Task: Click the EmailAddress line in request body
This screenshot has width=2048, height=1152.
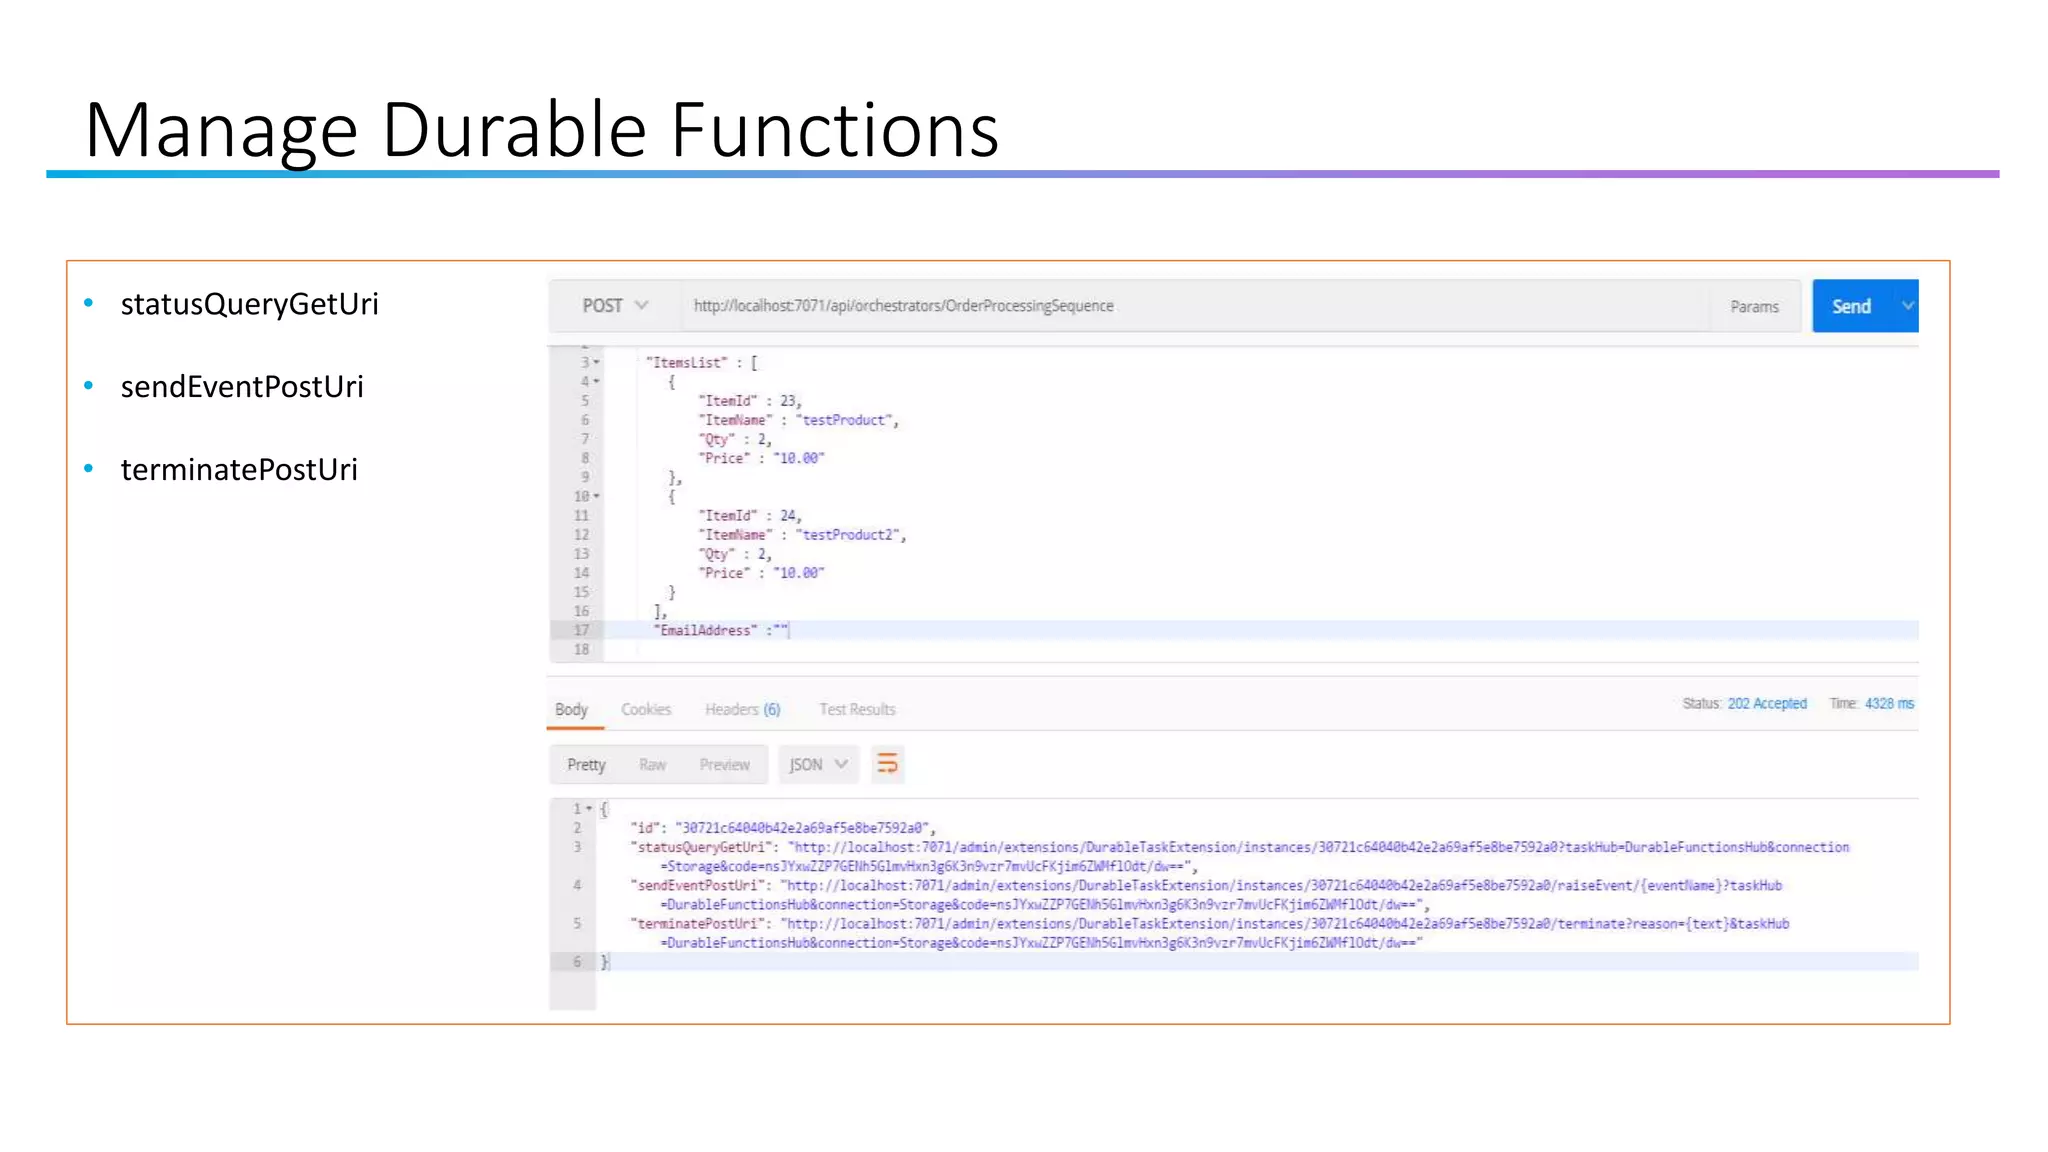Action: pyautogui.click(x=706, y=631)
